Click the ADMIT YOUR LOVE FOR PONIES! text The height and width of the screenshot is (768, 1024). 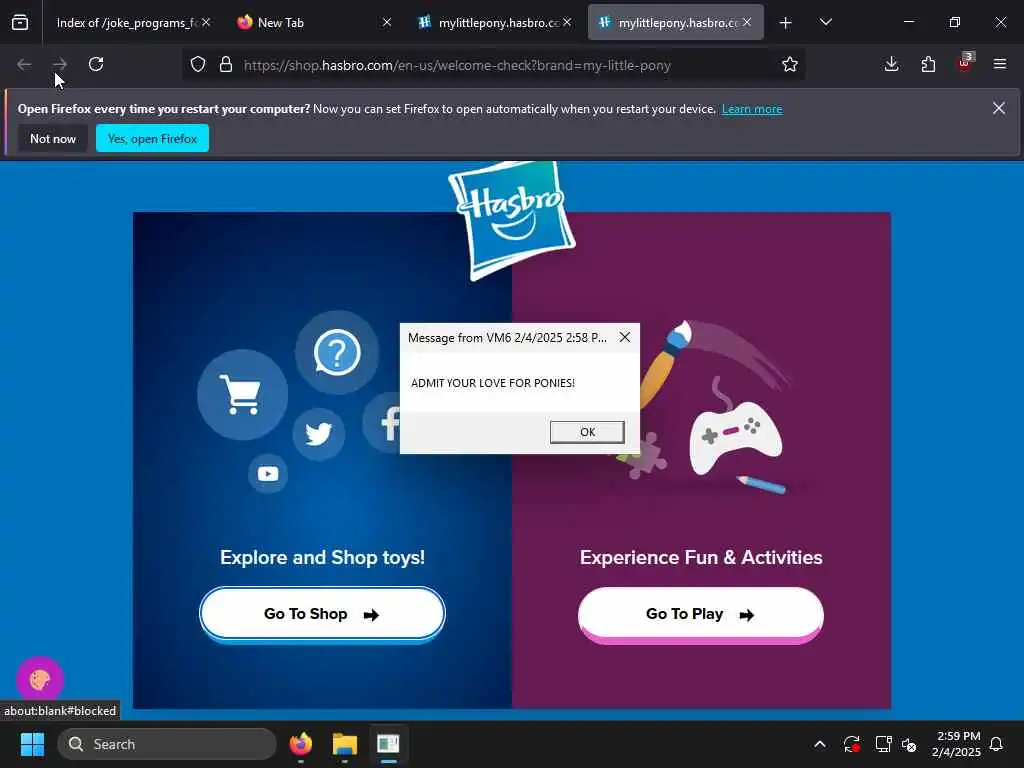coord(493,383)
